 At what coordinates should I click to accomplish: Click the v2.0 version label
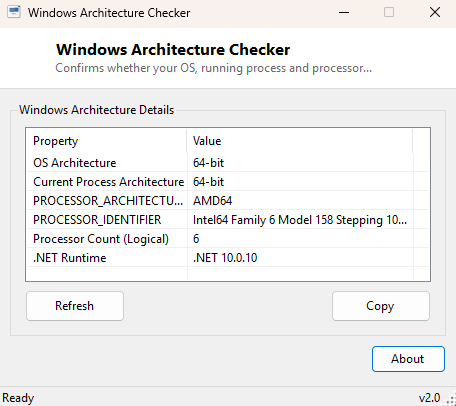pyautogui.click(x=430, y=398)
